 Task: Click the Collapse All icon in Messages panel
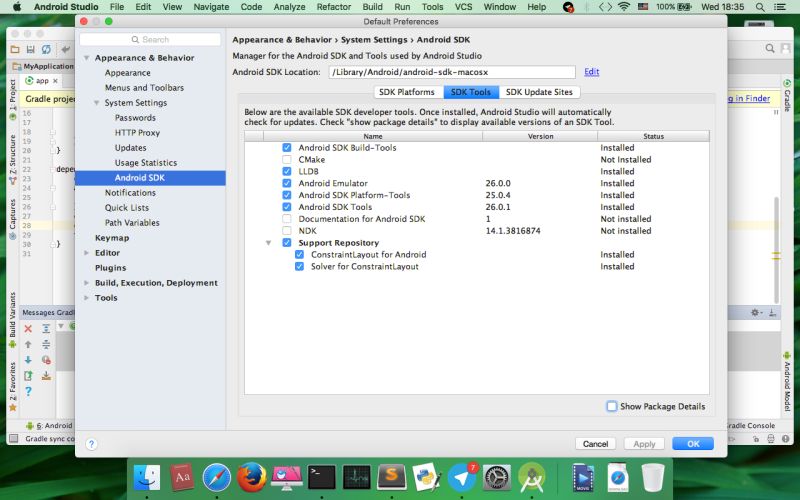(x=46, y=344)
